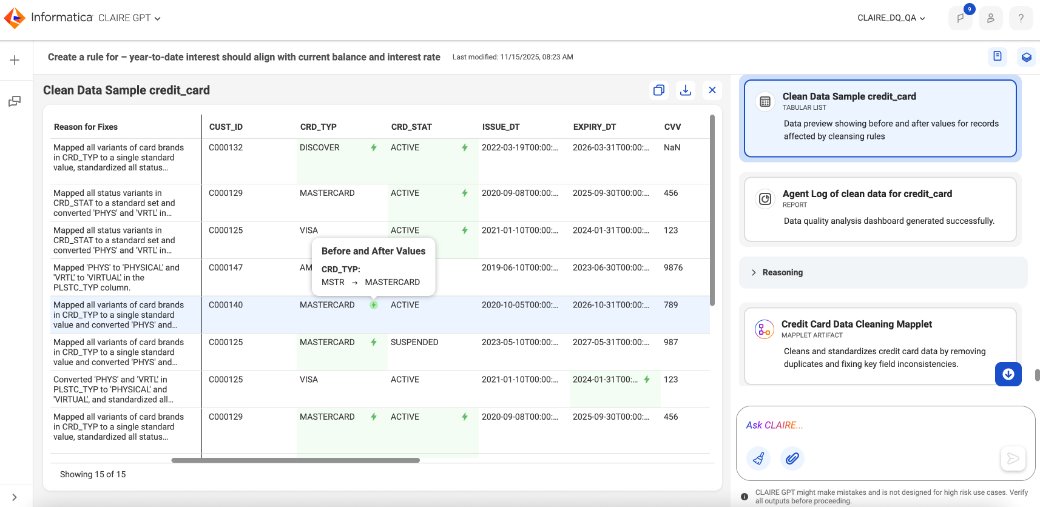The width and height of the screenshot is (1040, 507).
Task: Start a new chat with plus icon
Action: [x=15, y=60]
